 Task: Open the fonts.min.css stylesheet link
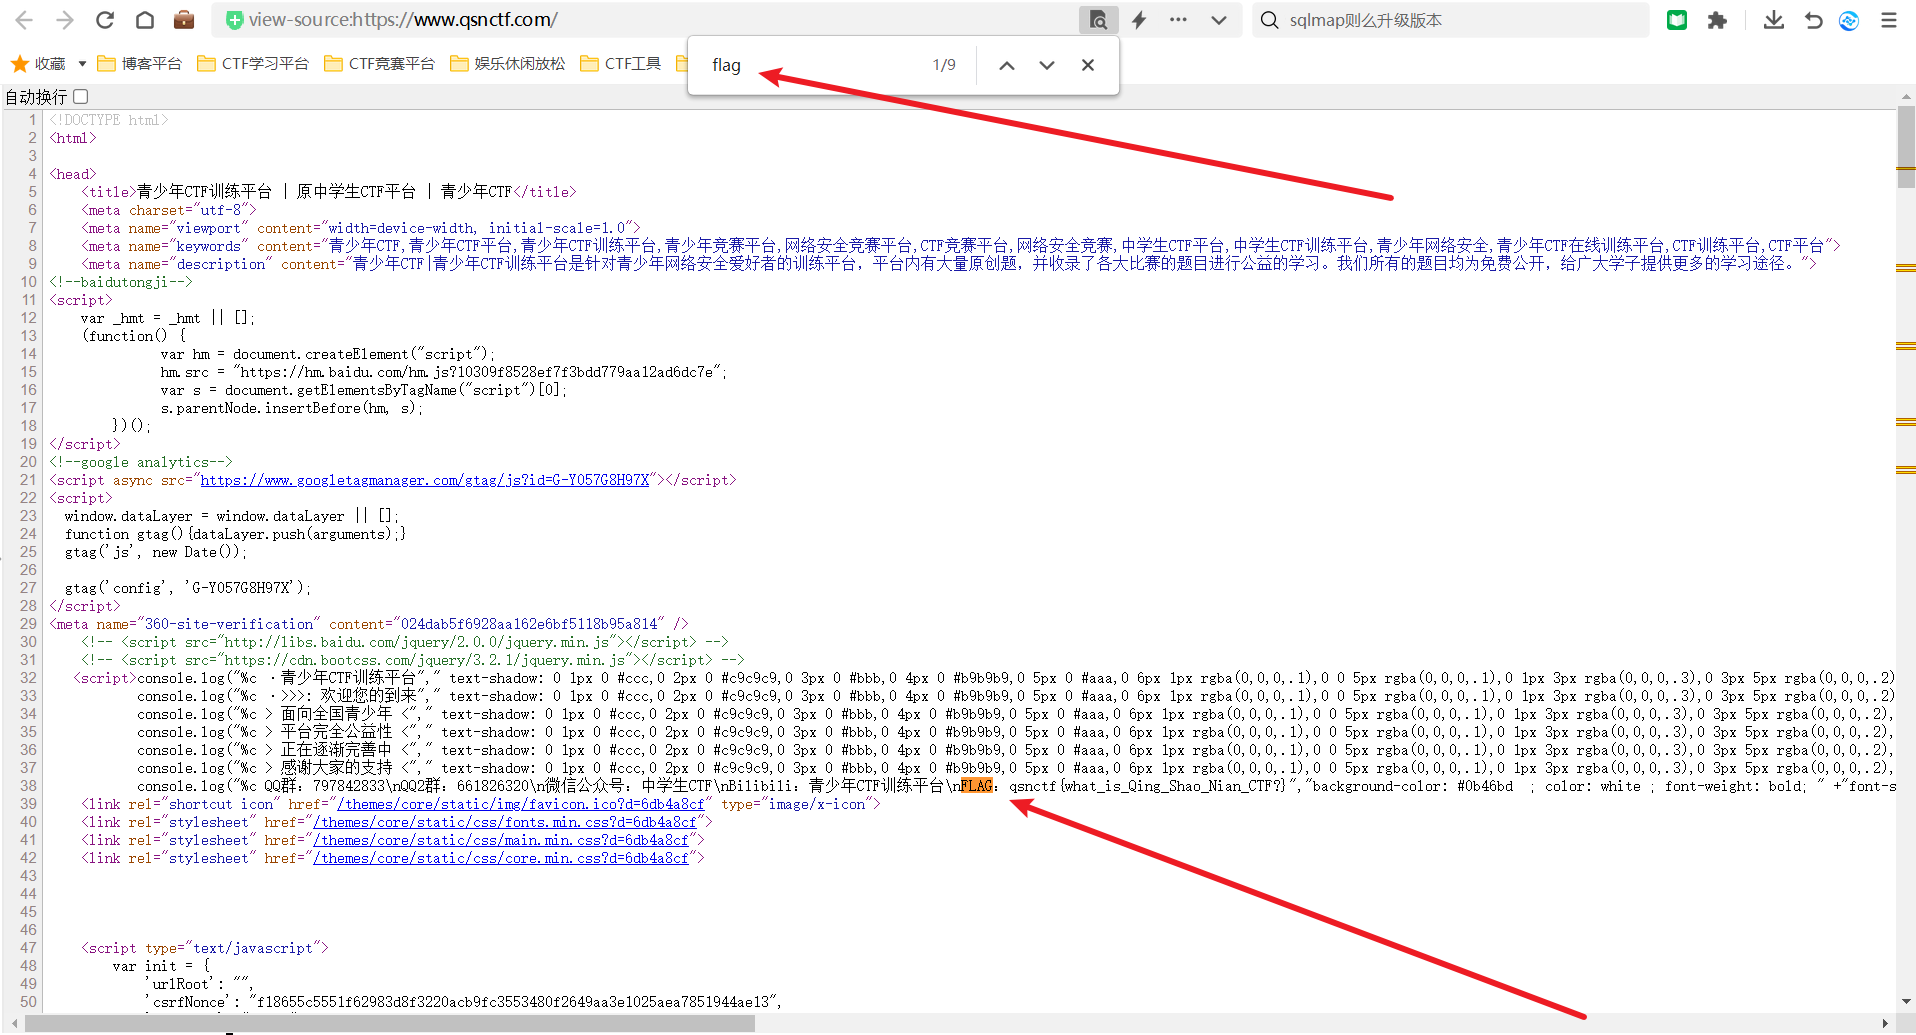click(504, 822)
